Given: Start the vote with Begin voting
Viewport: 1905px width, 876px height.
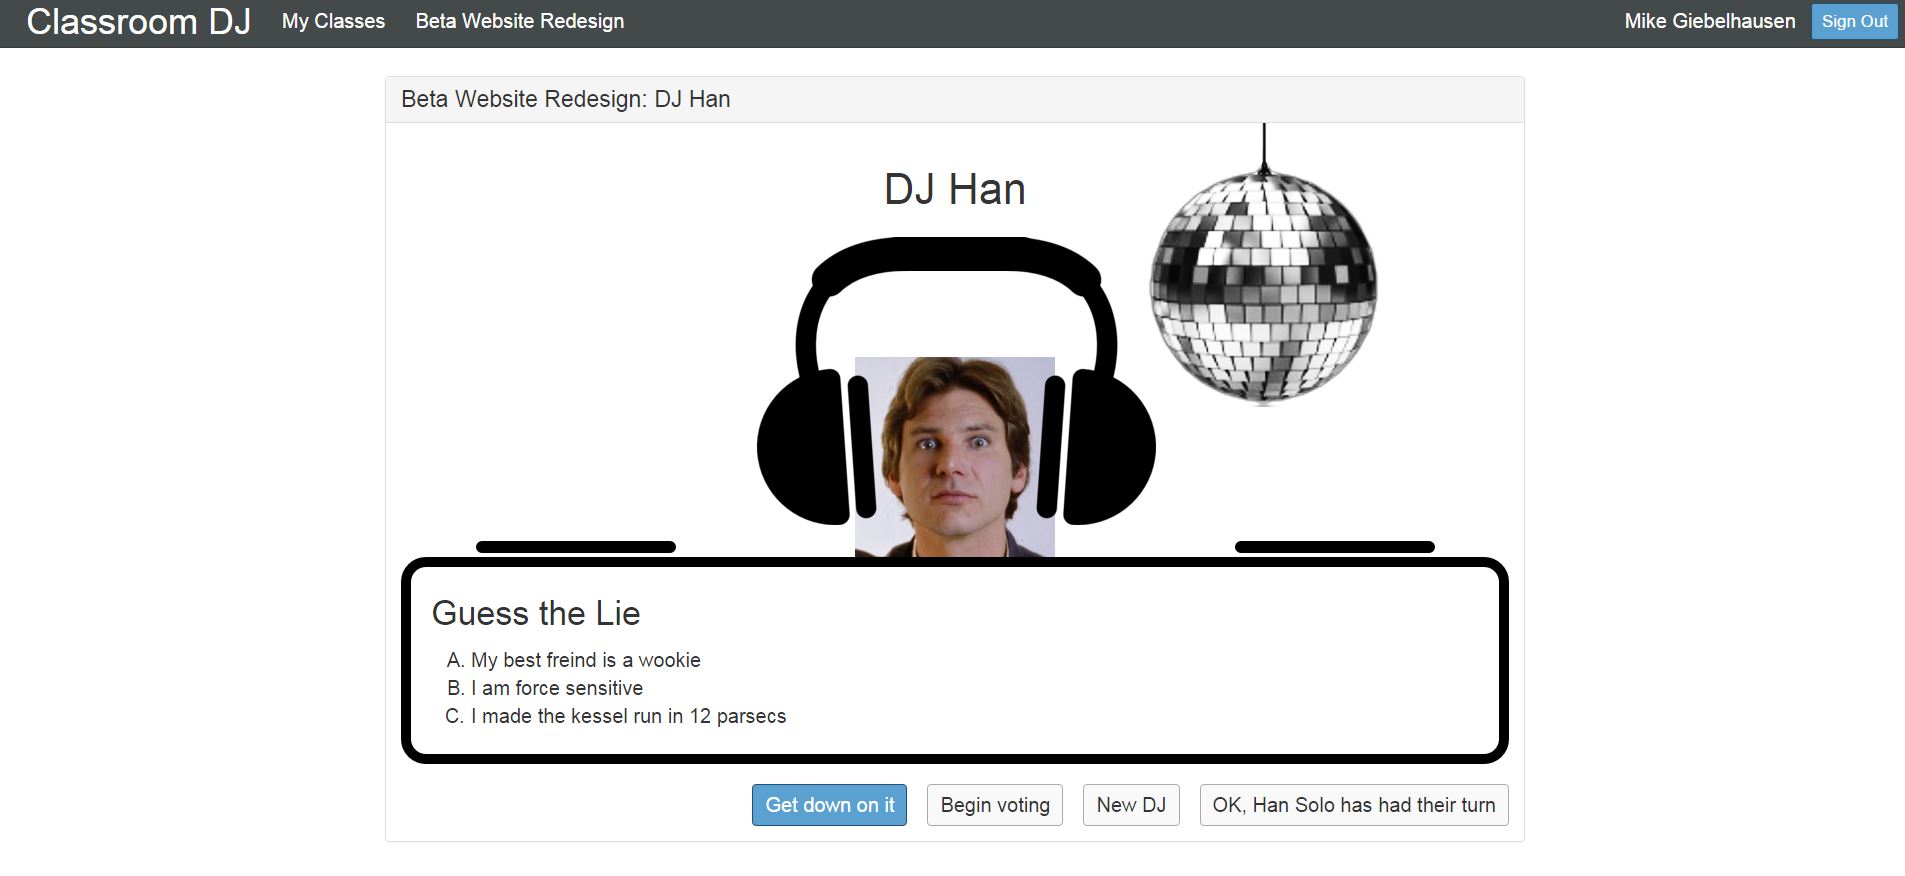Looking at the screenshot, I should point(994,805).
